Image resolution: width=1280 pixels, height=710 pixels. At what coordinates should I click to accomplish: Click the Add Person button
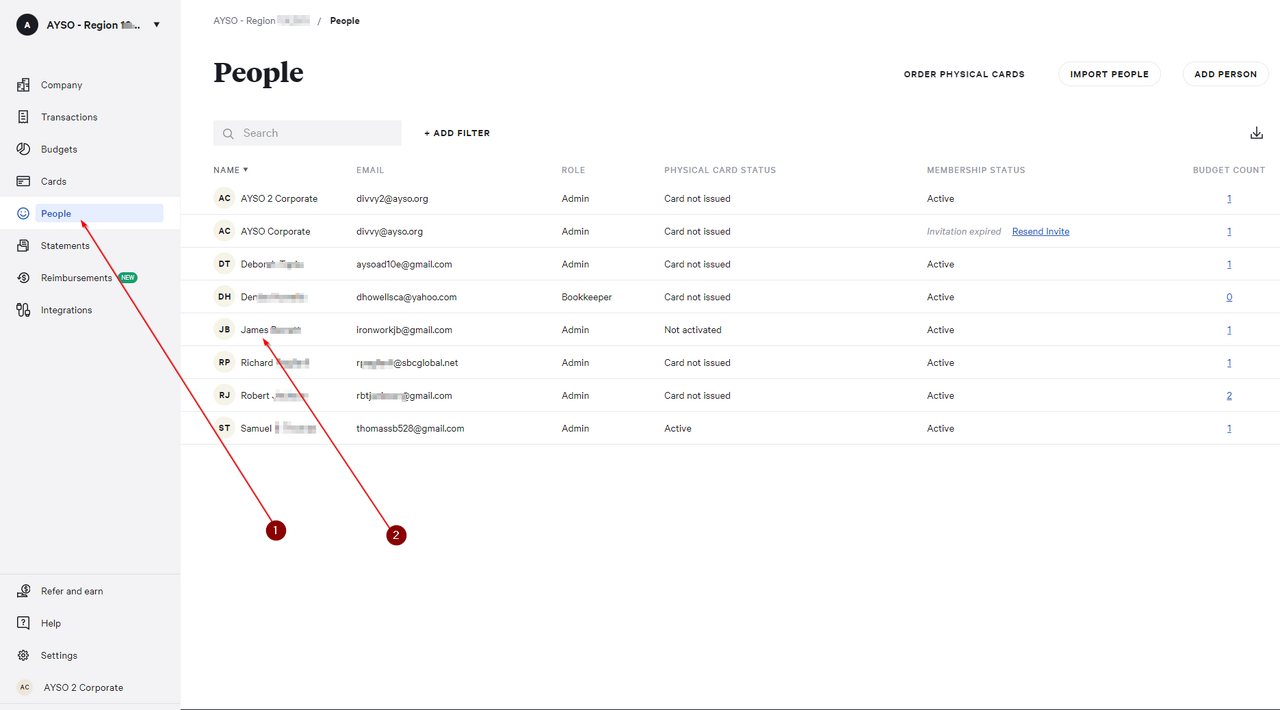pos(1225,74)
